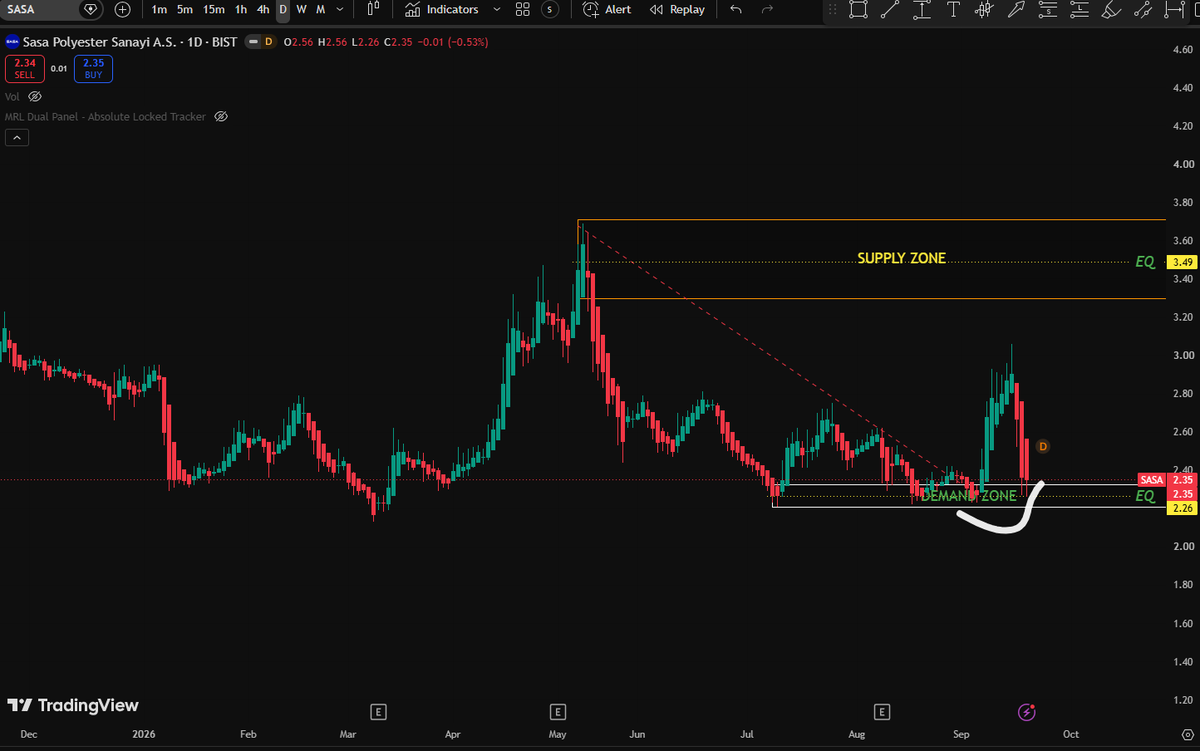This screenshot has width=1200, height=751.
Task: Click the earnings E marker near Mar
Action: pos(378,712)
